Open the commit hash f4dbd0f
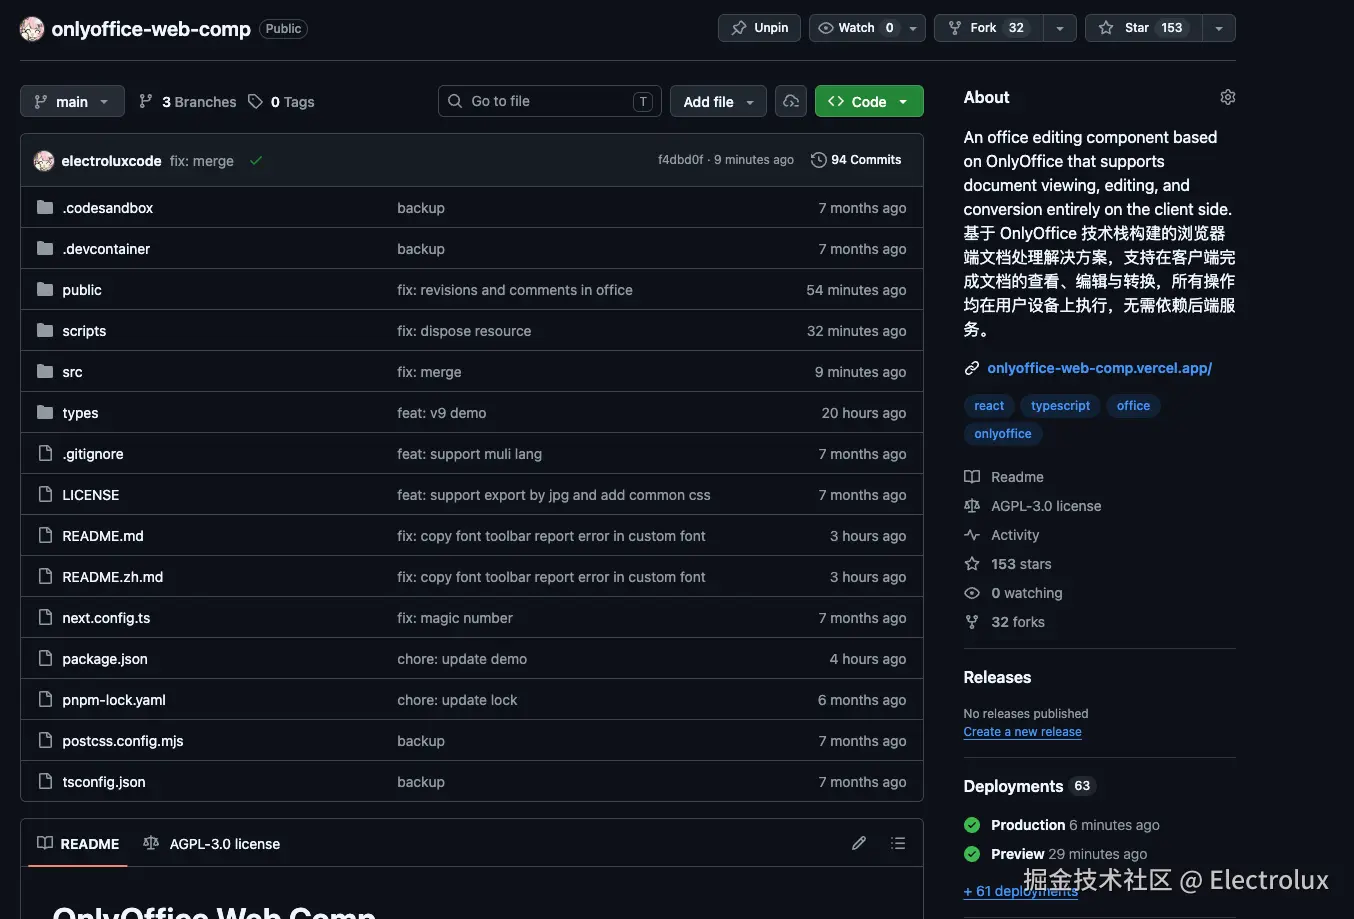This screenshot has width=1354, height=919. [680, 160]
